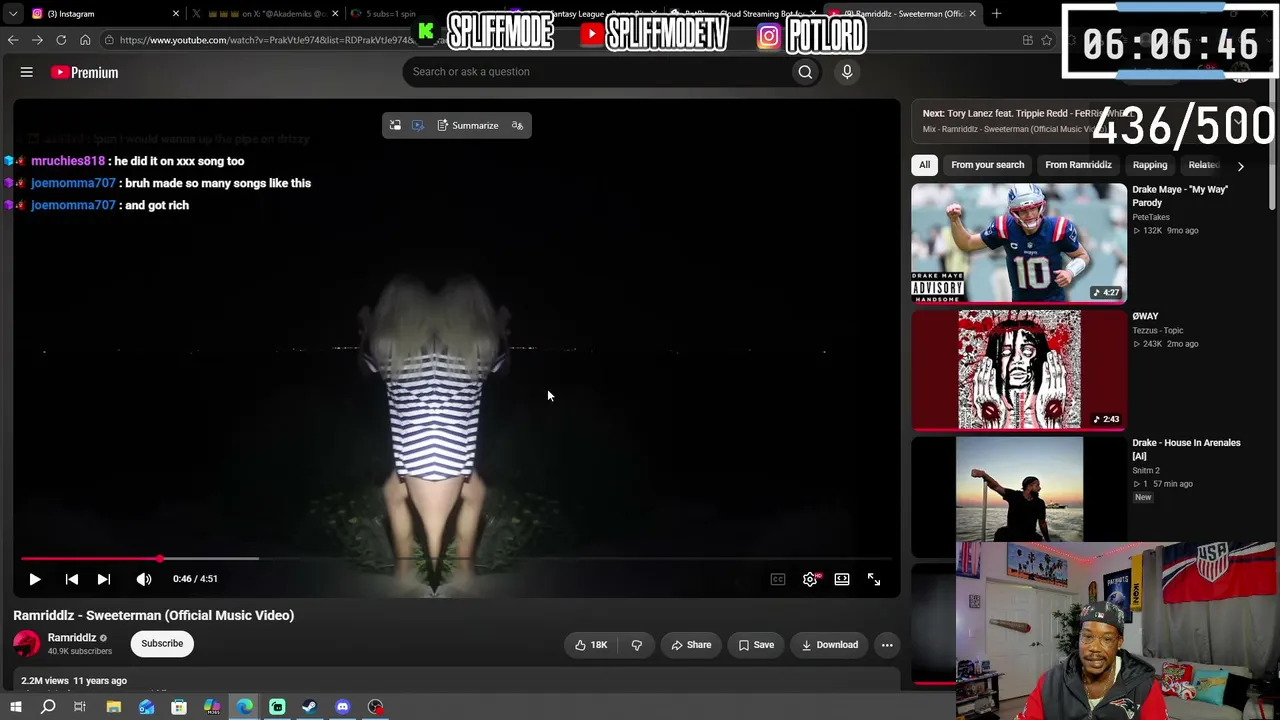The height and width of the screenshot is (720, 1280).
Task: Open File Explorer from the taskbar
Action: coord(114,707)
